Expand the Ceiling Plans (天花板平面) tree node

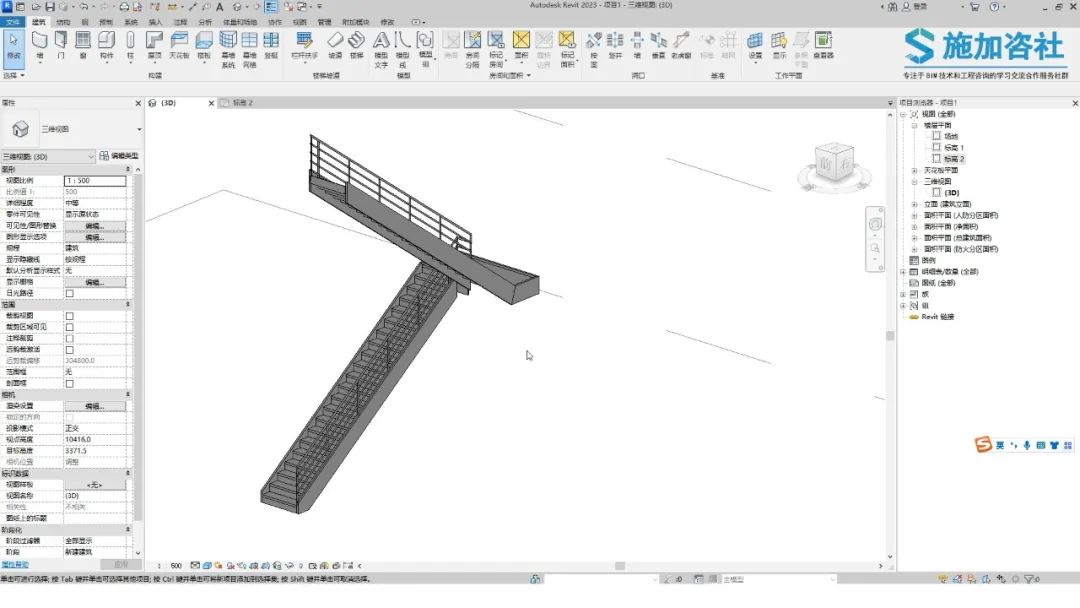pos(915,170)
